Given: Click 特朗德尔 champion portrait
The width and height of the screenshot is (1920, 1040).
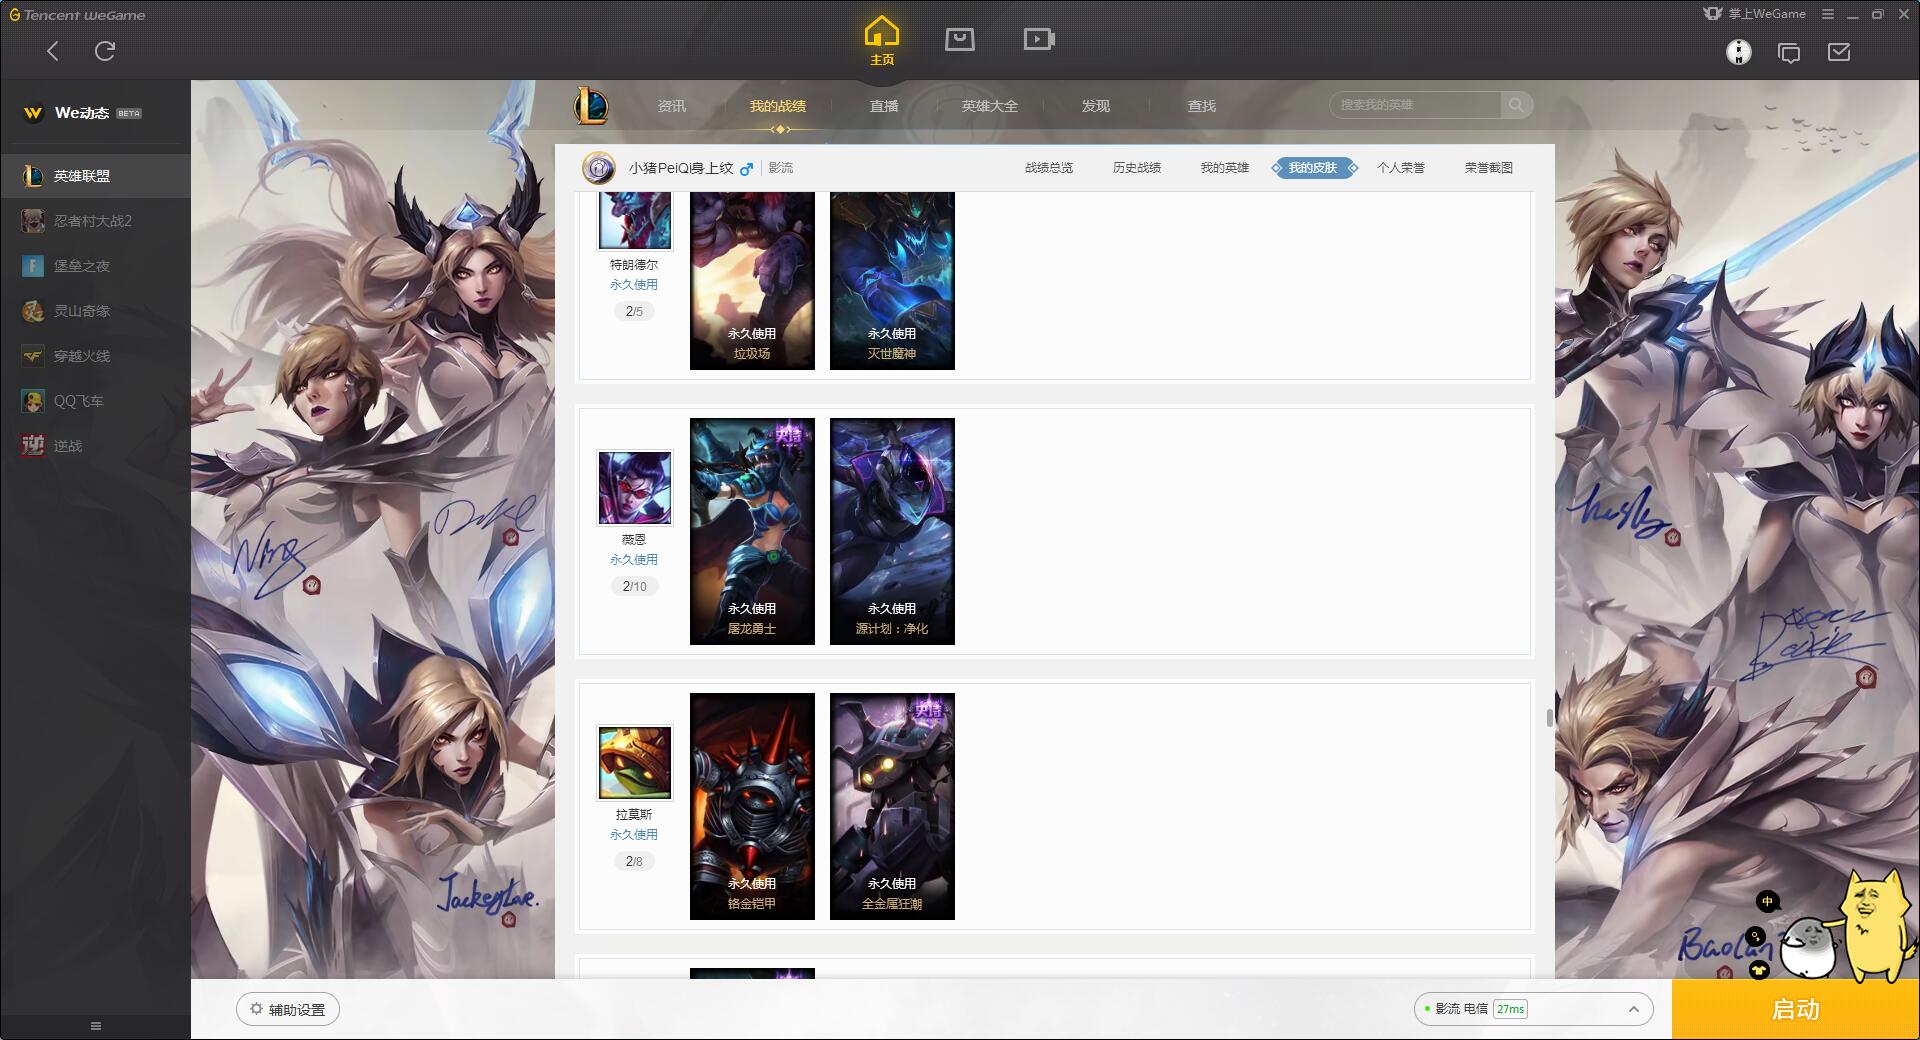Looking at the screenshot, I should click(x=635, y=220).
